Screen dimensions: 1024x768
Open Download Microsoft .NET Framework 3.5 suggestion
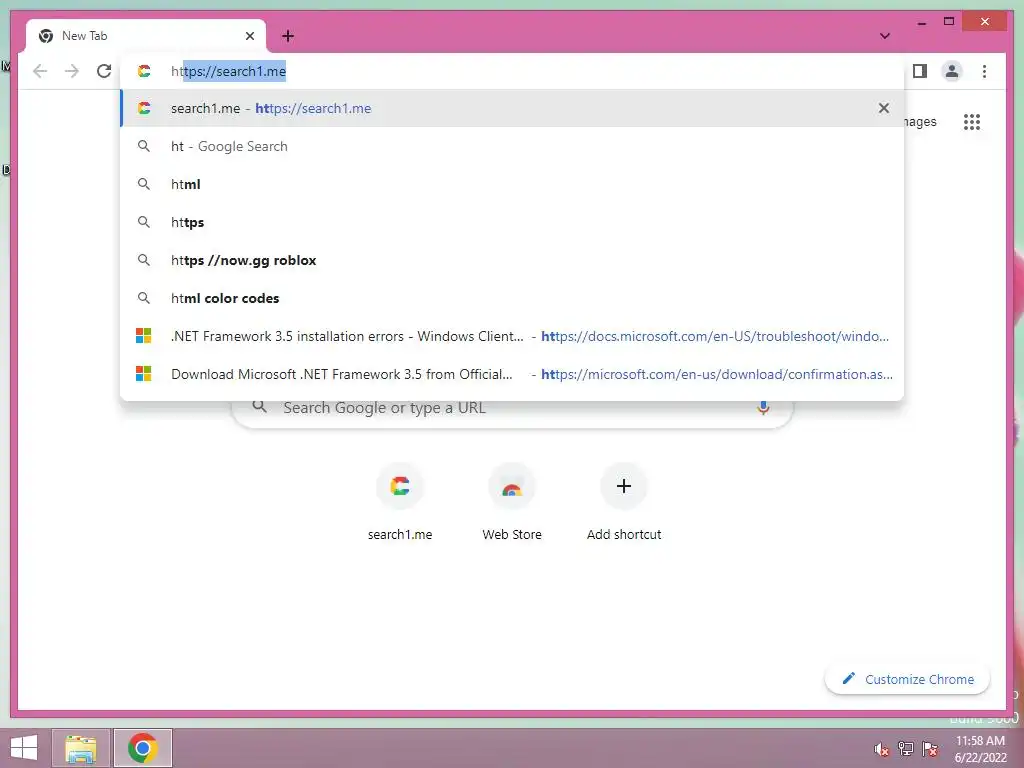point(512,374)
